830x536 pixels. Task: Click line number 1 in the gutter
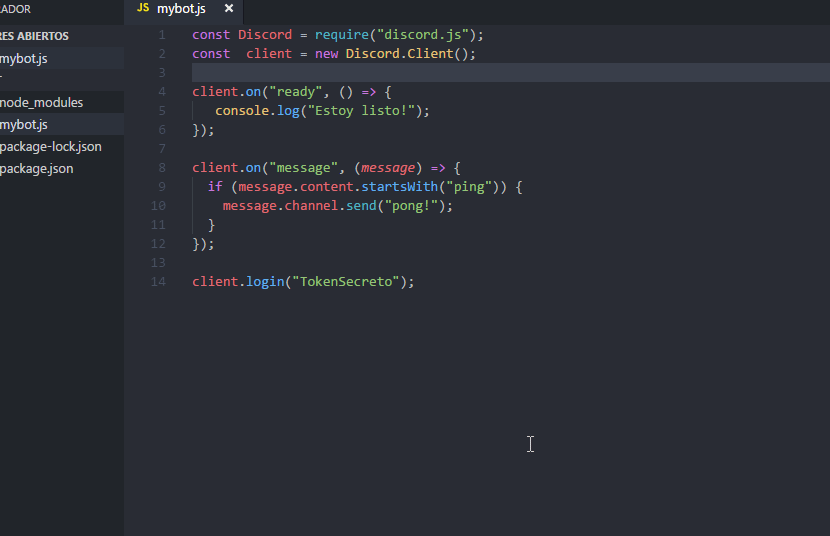point(162,35)
